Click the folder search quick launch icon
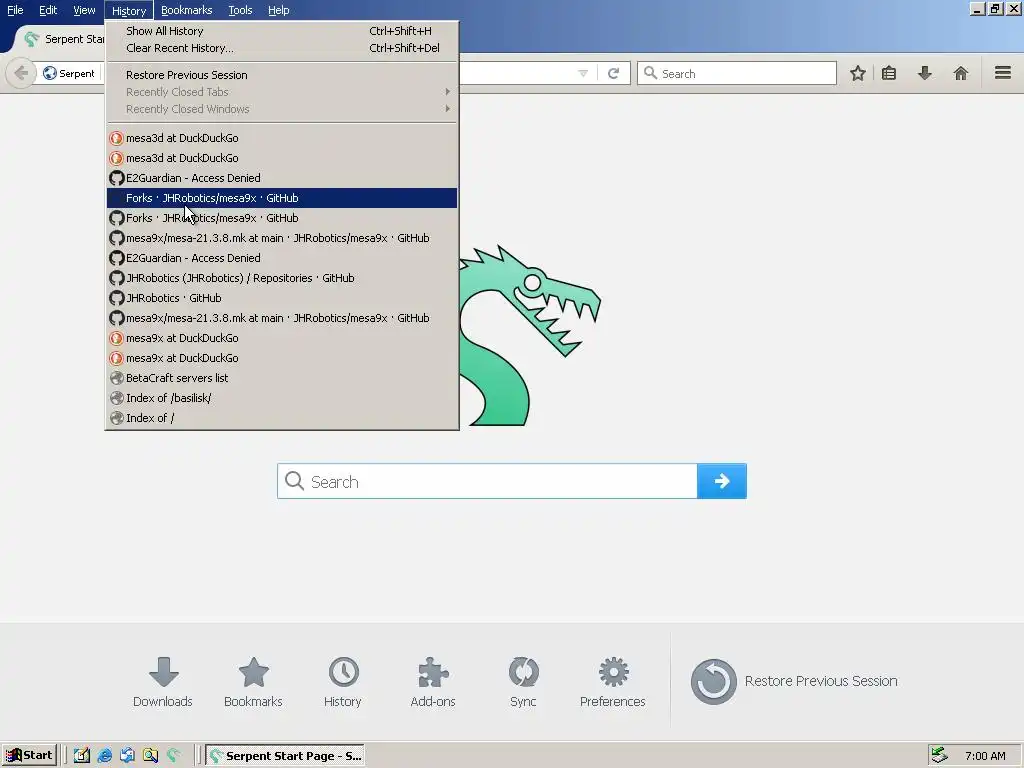Image resolution: width=1024 pixels, height=768 pixels. (150, 756)
